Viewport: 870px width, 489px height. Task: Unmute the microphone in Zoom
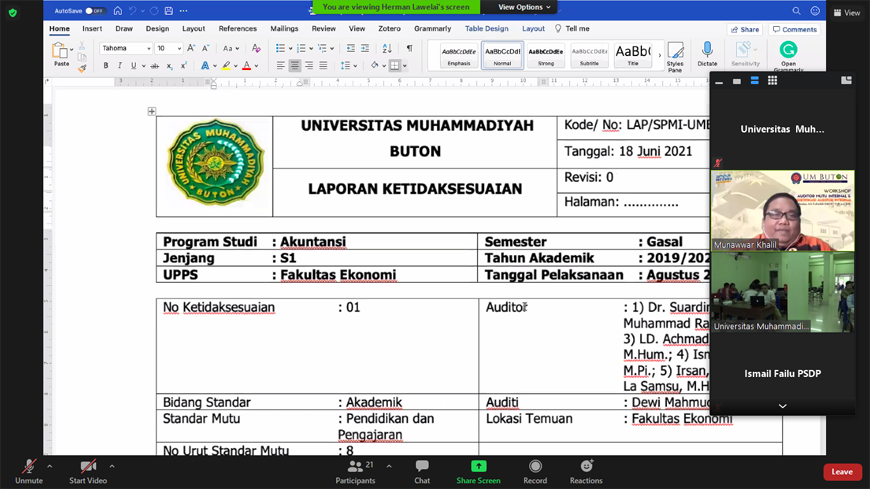pyautogui.click(x=29, y=472)
